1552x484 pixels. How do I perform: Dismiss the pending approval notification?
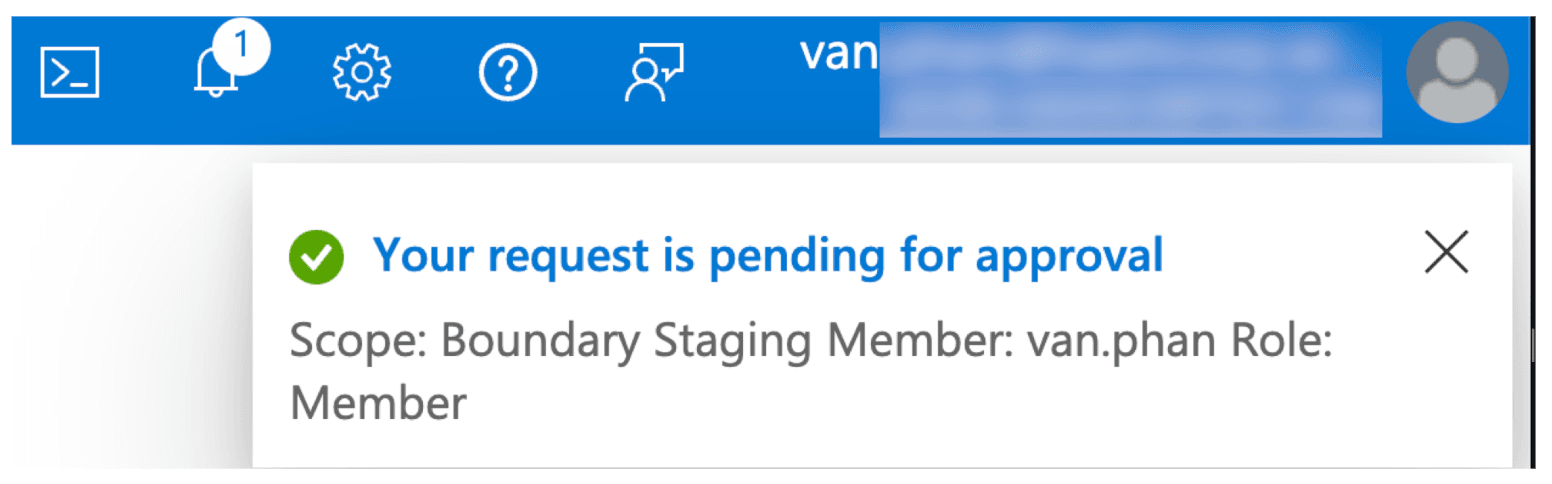click(x=1446, y=252)
